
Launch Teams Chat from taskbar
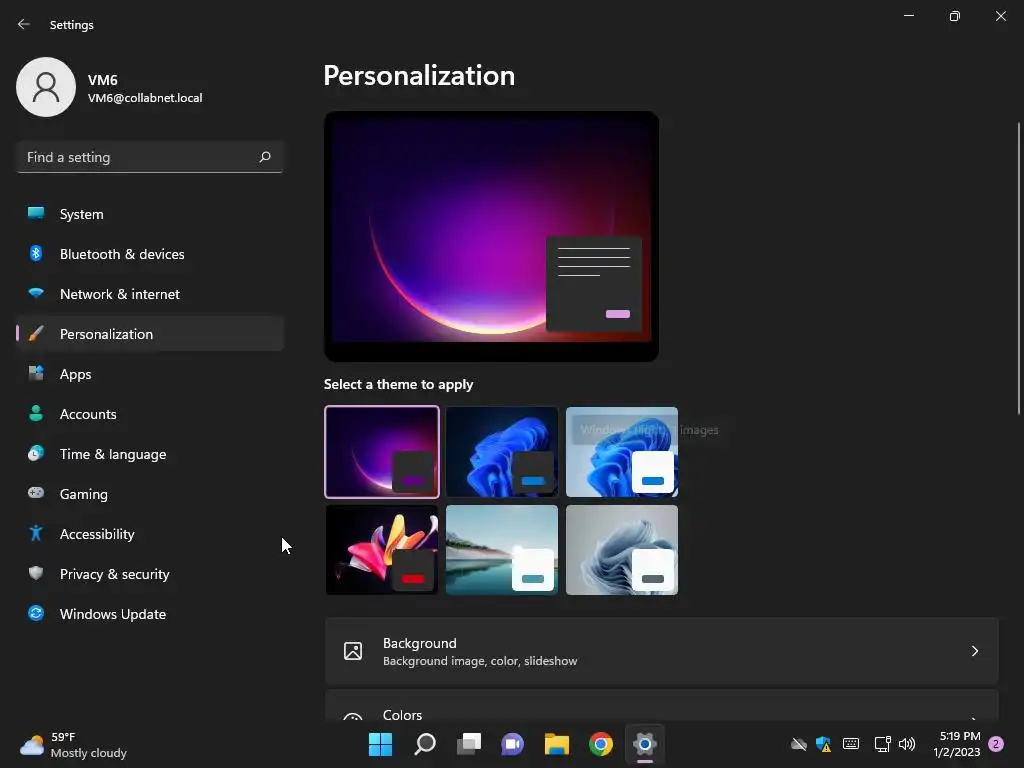coord(513,744)
